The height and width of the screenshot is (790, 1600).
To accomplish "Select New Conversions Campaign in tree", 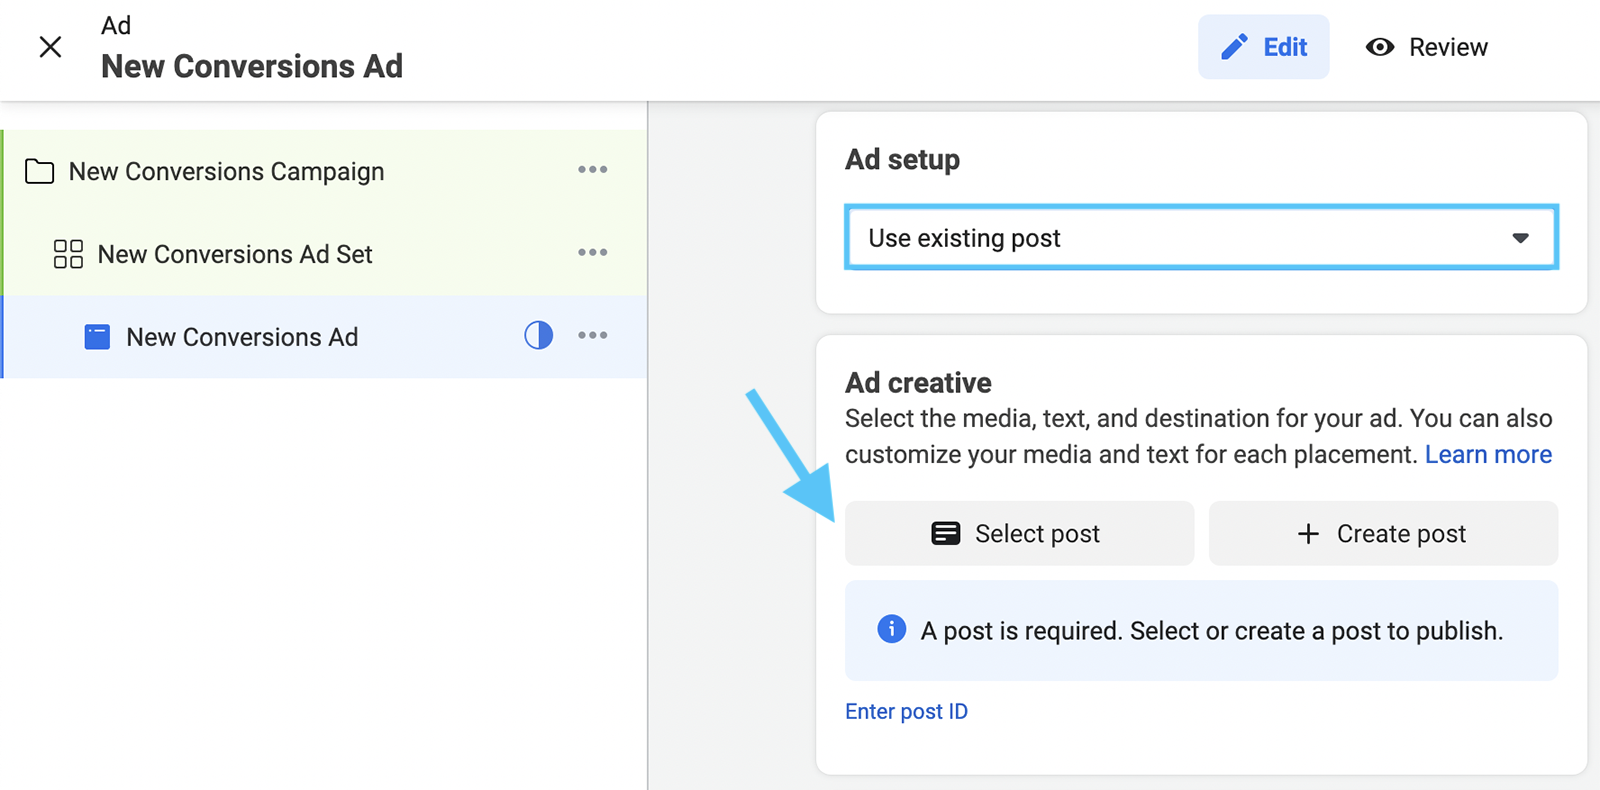I will (x=325, y=171).
